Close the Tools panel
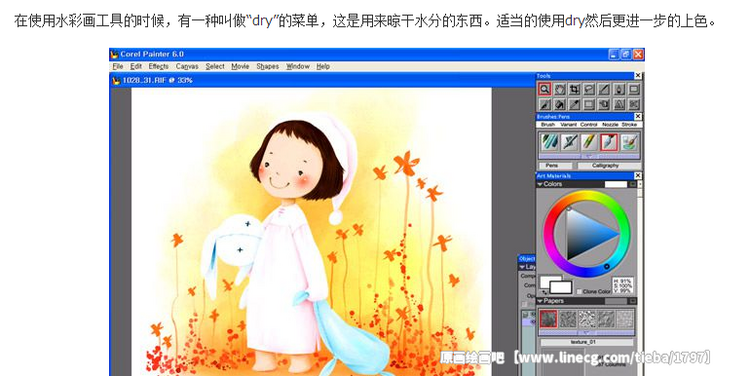Screen dimensions: 750x376 coord(638,76)
